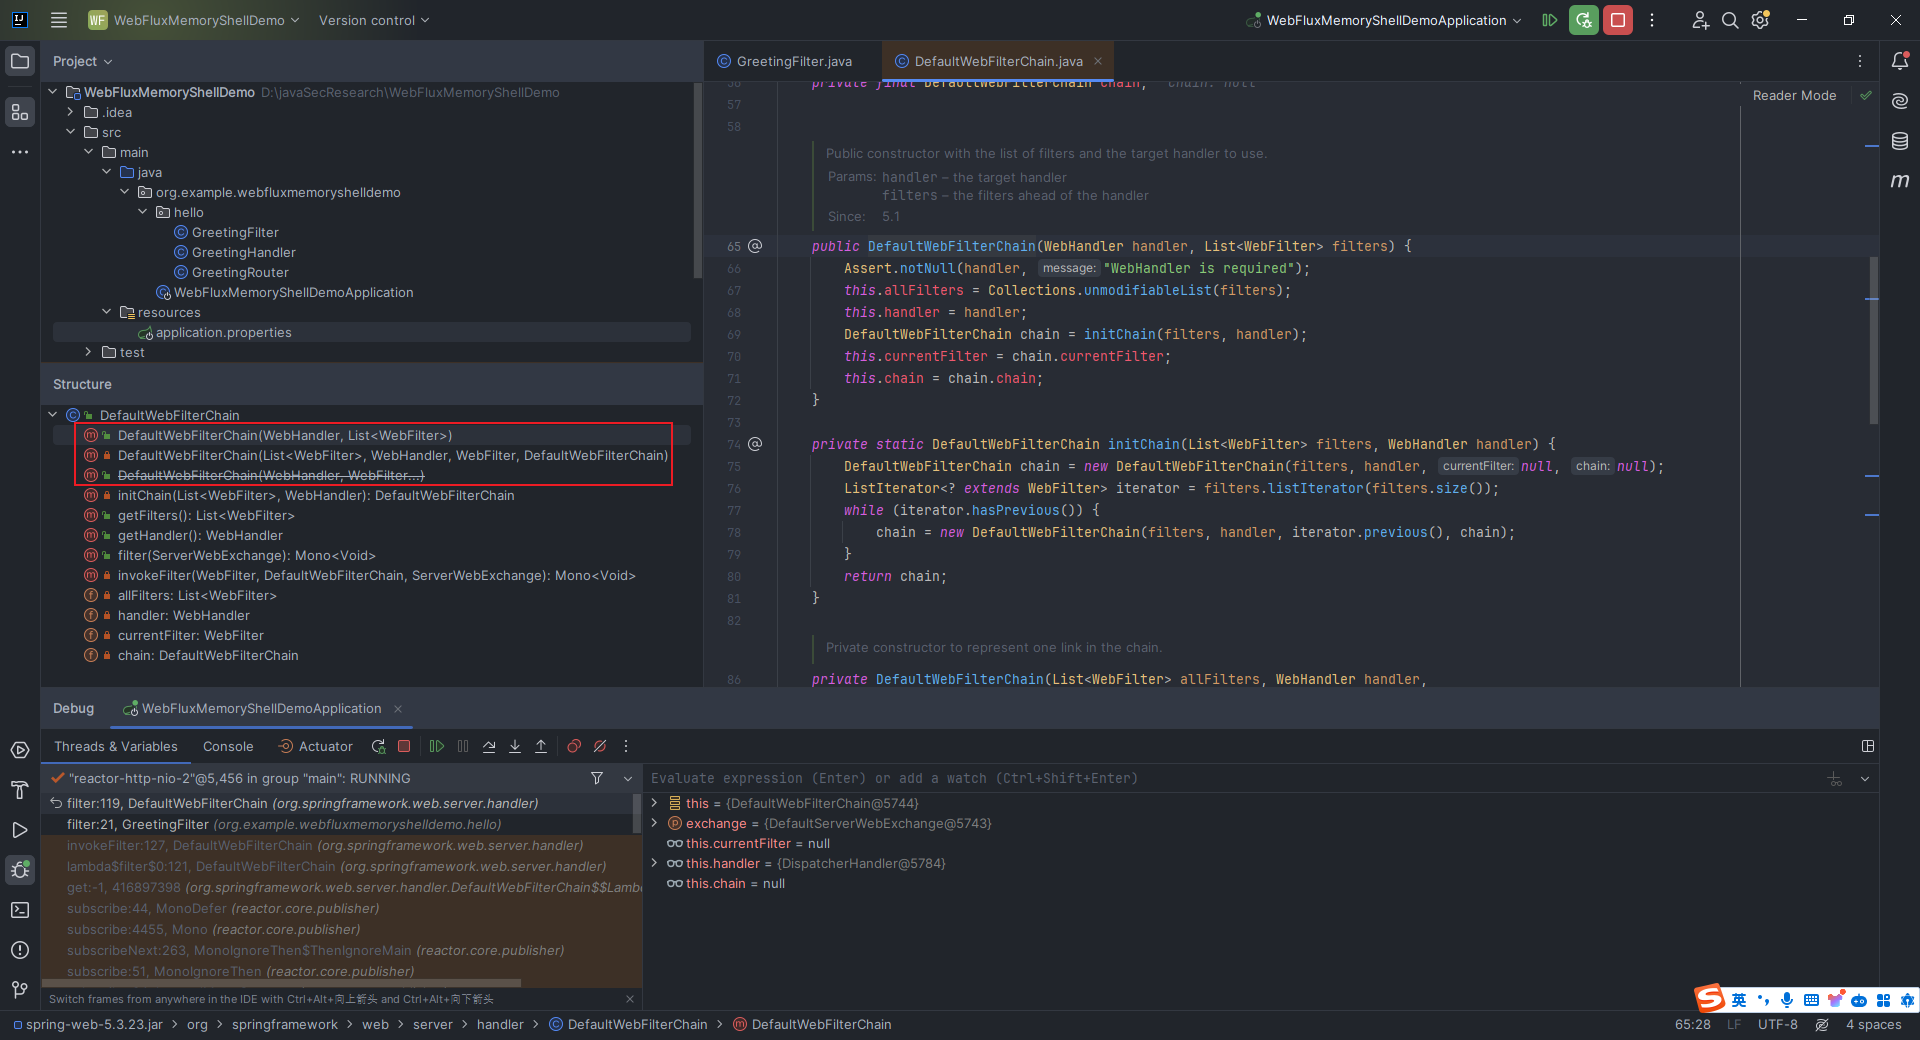Open View Breakpoints icon

point(574,746)
